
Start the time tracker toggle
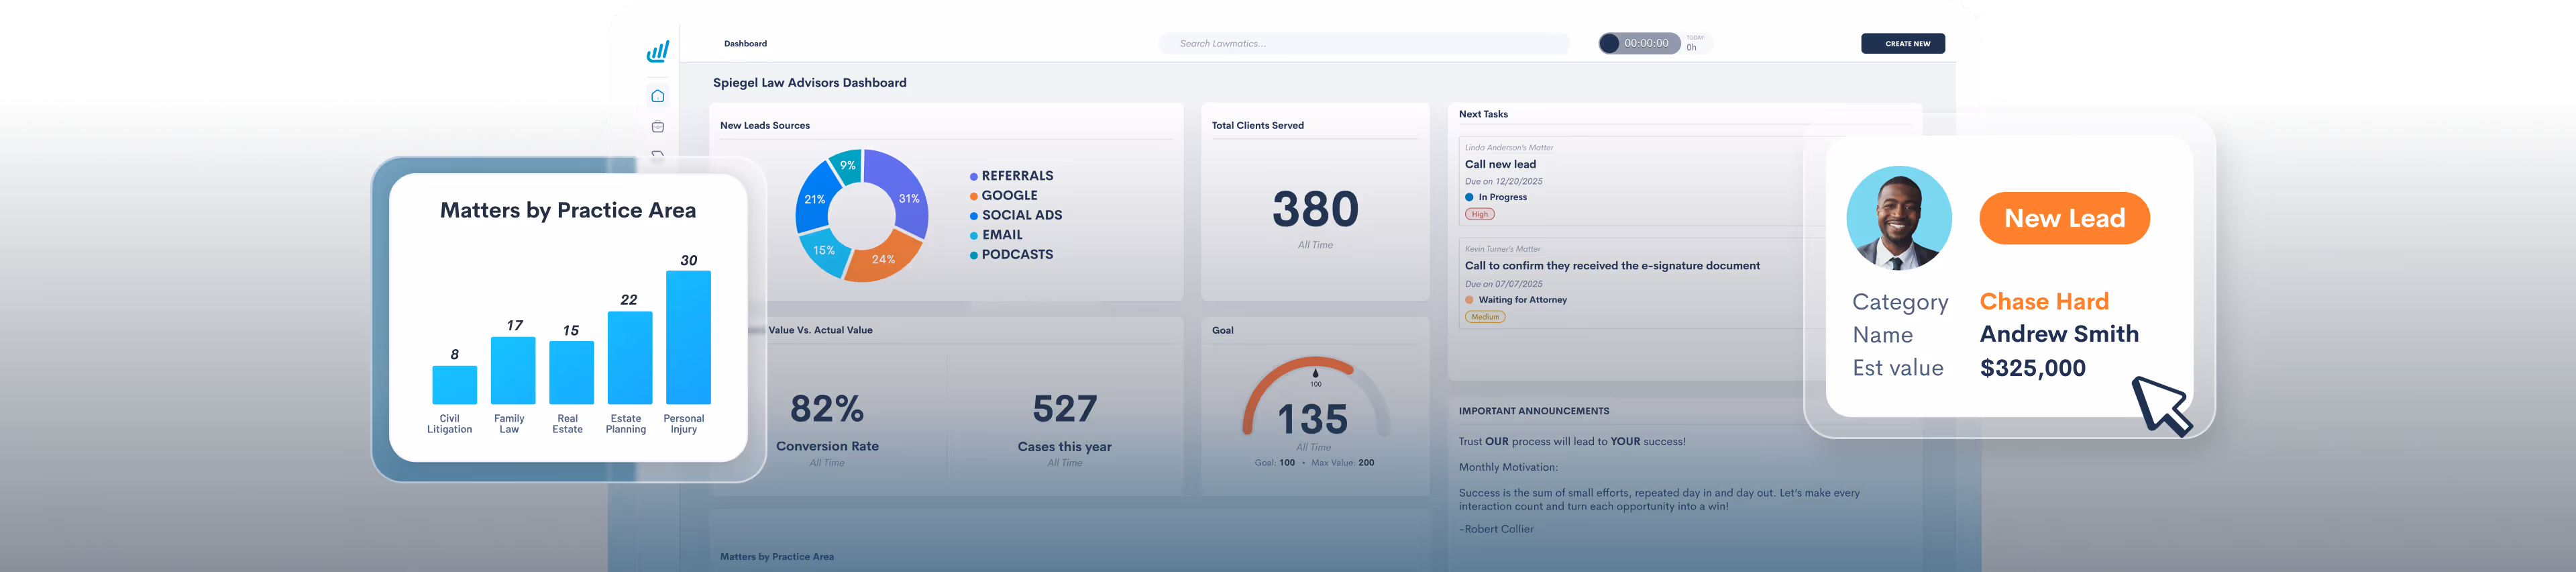[1609, 43]
